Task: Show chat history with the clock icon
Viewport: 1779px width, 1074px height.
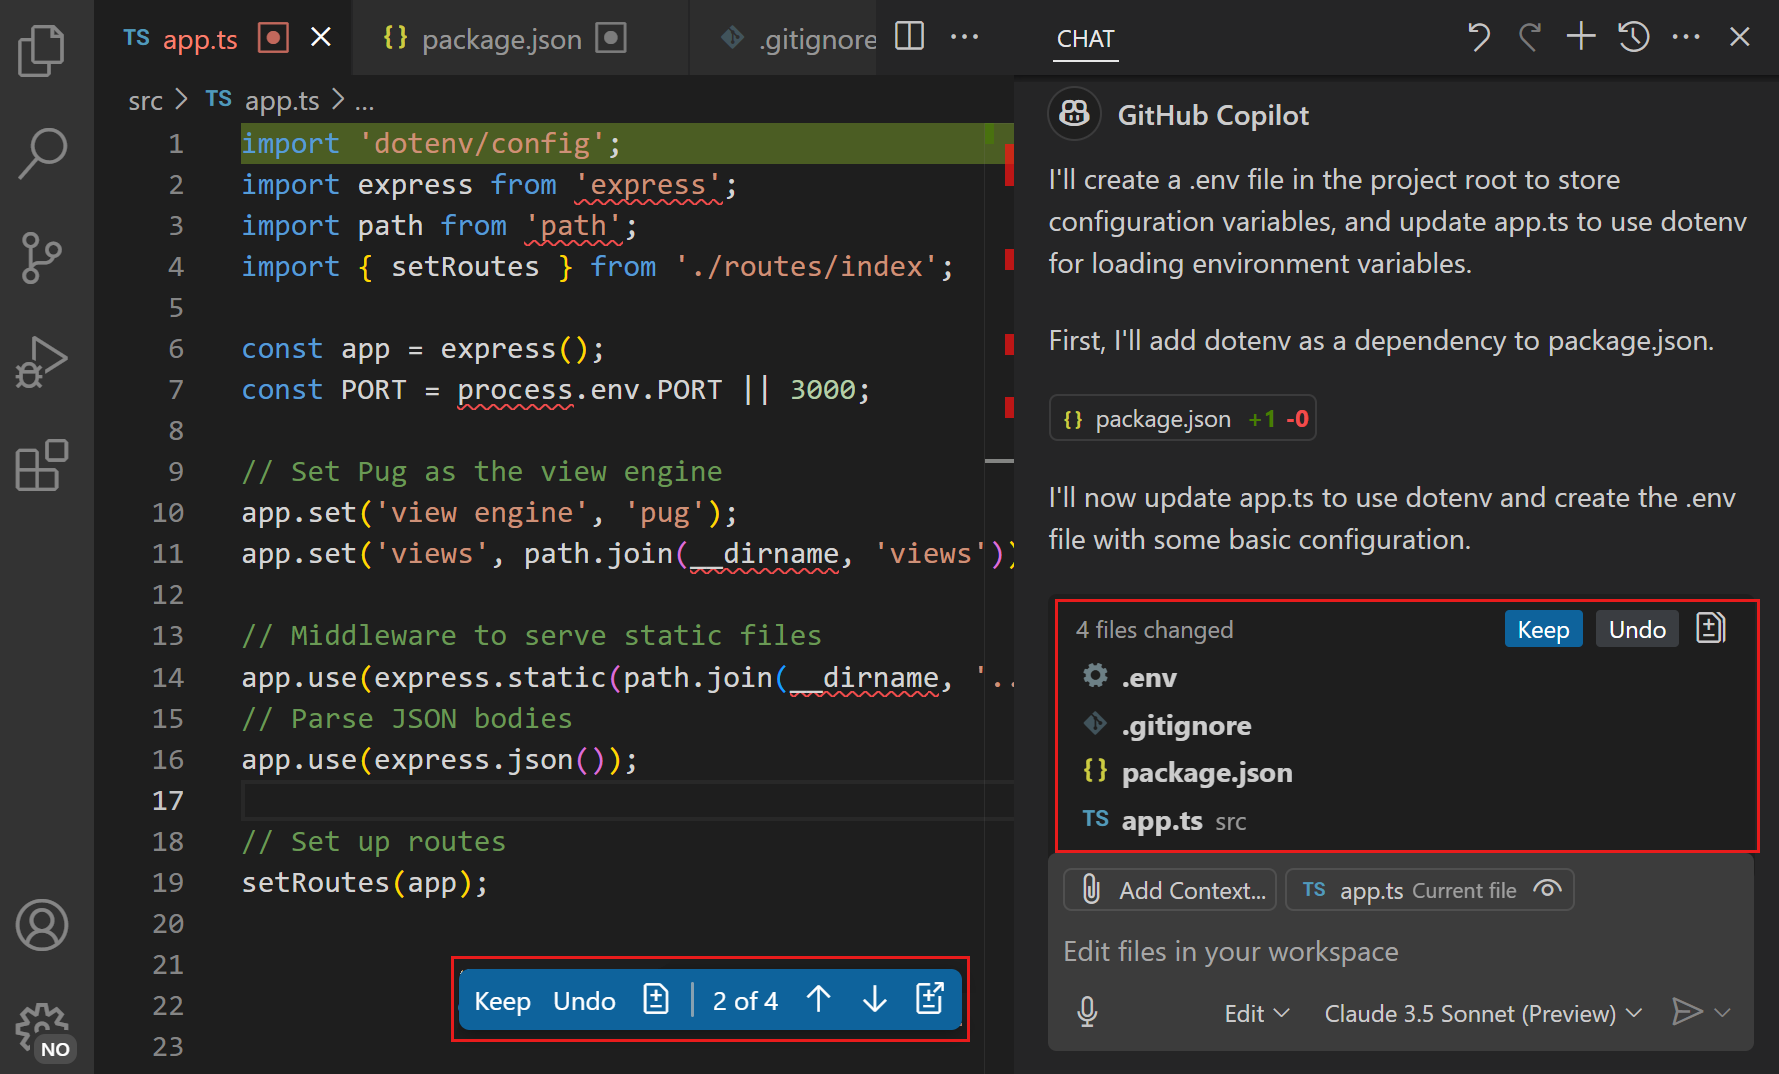Action: click(1633, 36)
